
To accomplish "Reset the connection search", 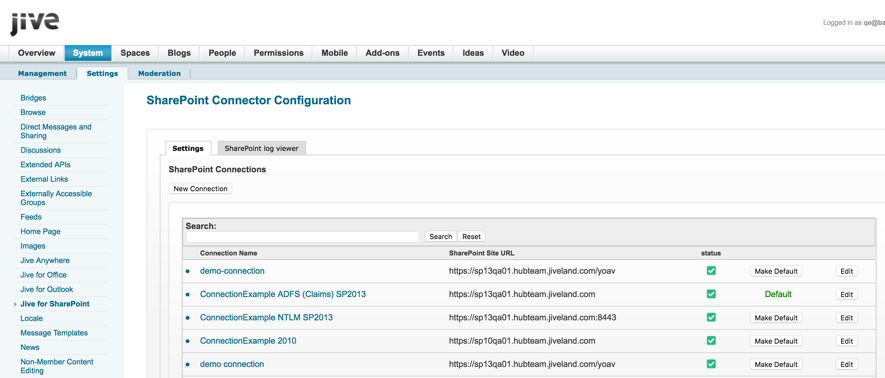I will click(471, 236).
